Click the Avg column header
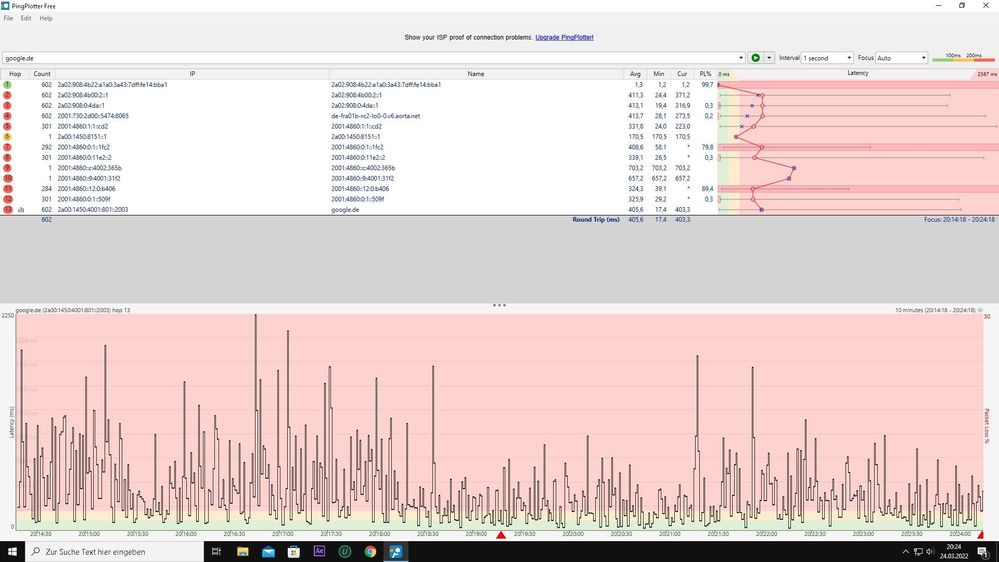The height and width of the screenshot is (562, 999). click(x=635, y=74)
